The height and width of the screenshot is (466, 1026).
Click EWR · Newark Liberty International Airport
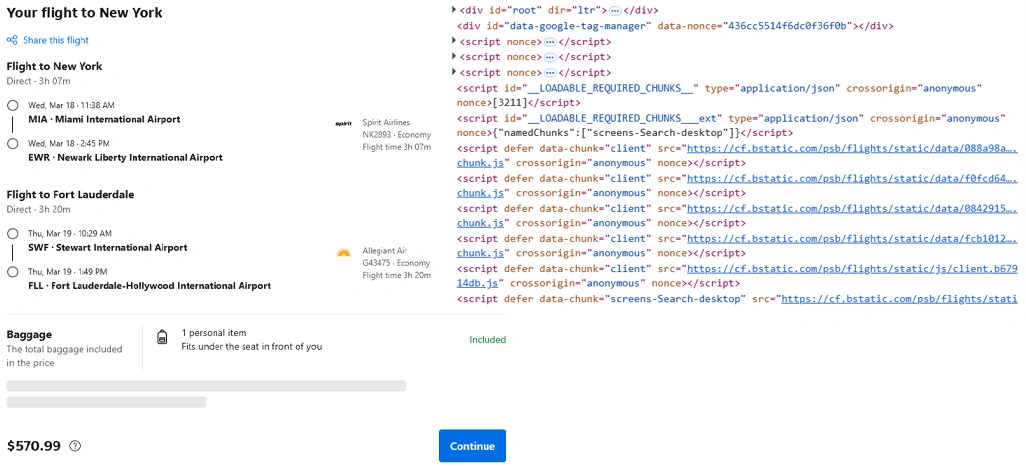[125, 158]
